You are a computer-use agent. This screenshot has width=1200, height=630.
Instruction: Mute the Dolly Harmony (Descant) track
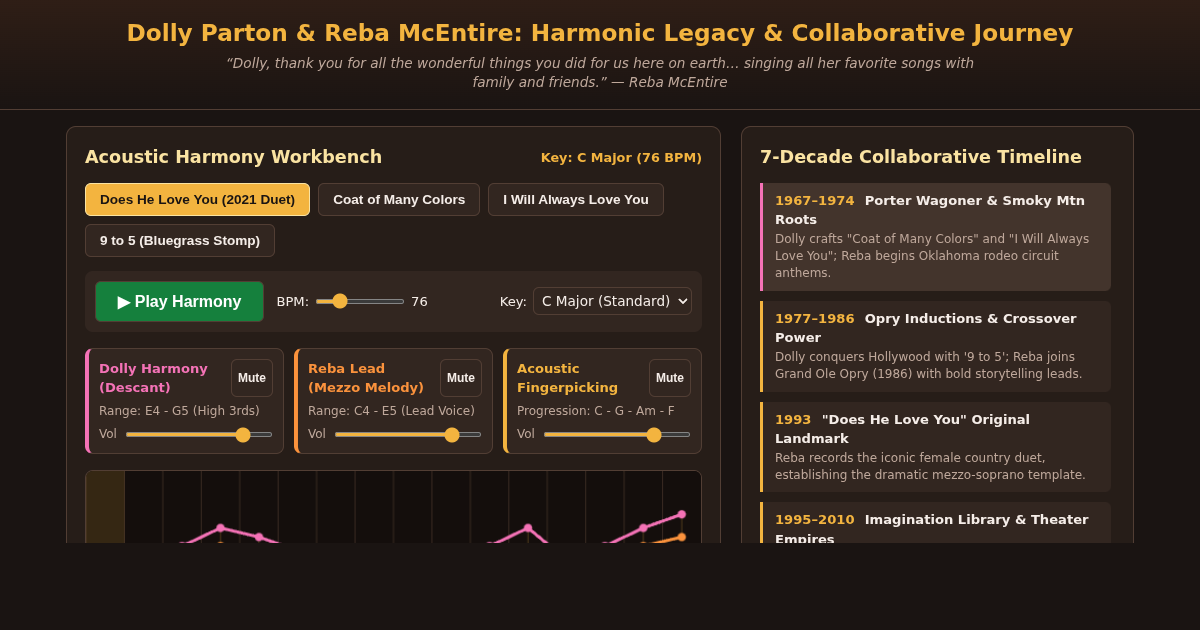click(x=252, y=378)
